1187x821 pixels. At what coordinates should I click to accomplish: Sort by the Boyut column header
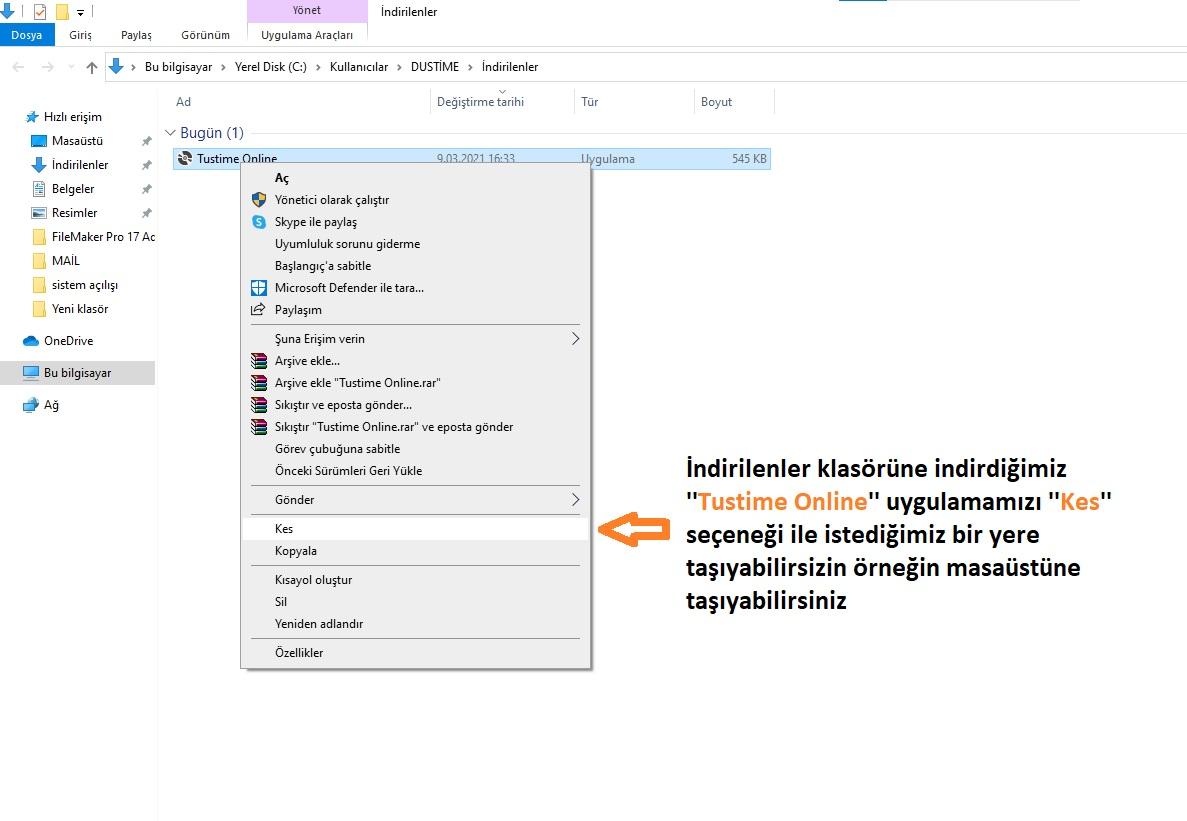tap(734, 102)
